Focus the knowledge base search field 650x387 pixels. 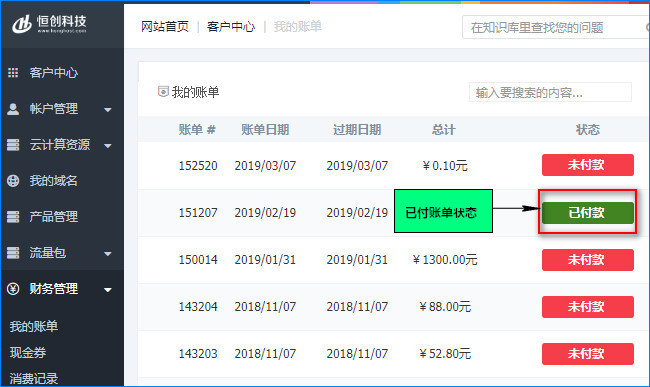(555, 27)
